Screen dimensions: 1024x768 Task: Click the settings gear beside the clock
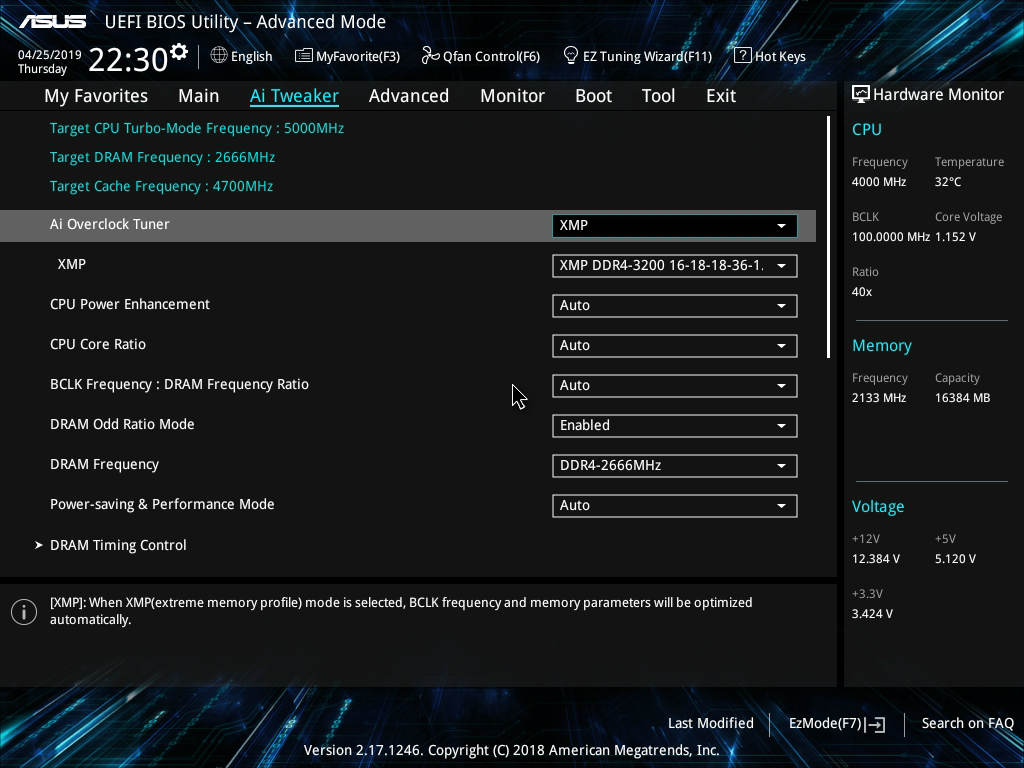(x=178, y=52)
